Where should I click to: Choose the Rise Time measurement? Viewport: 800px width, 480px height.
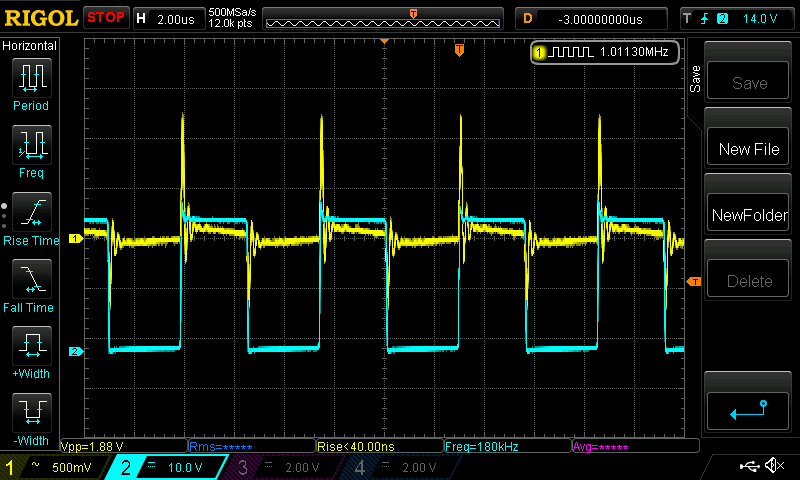[30, 217]
